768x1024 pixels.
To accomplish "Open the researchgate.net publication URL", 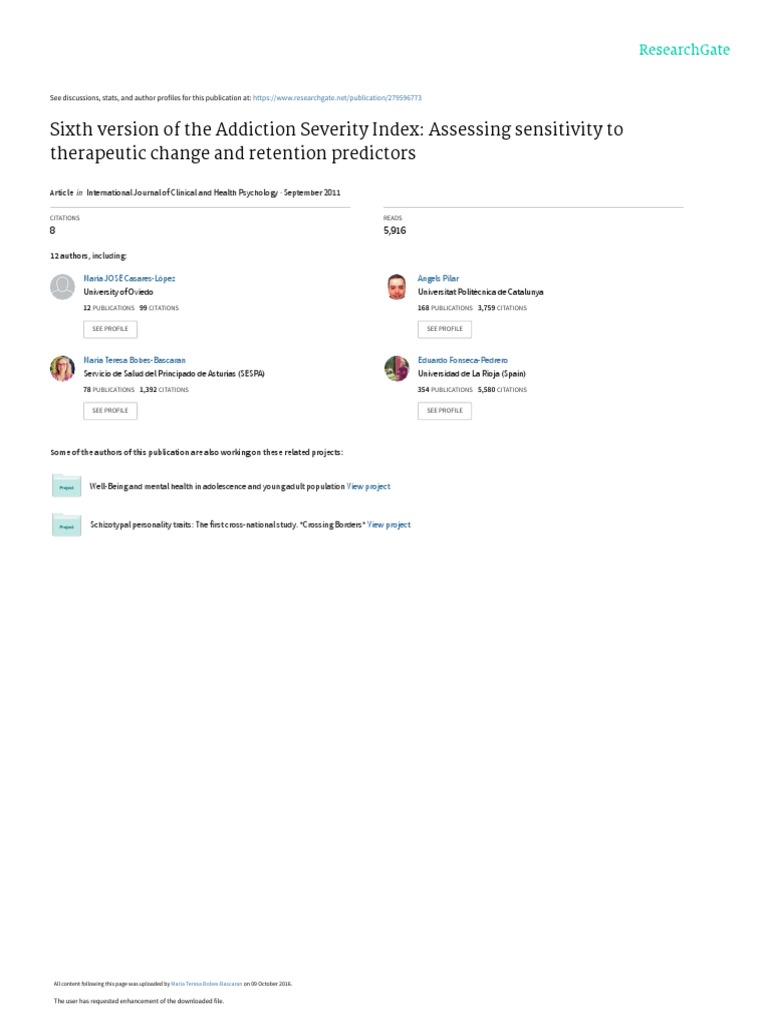I will (337, 98).
